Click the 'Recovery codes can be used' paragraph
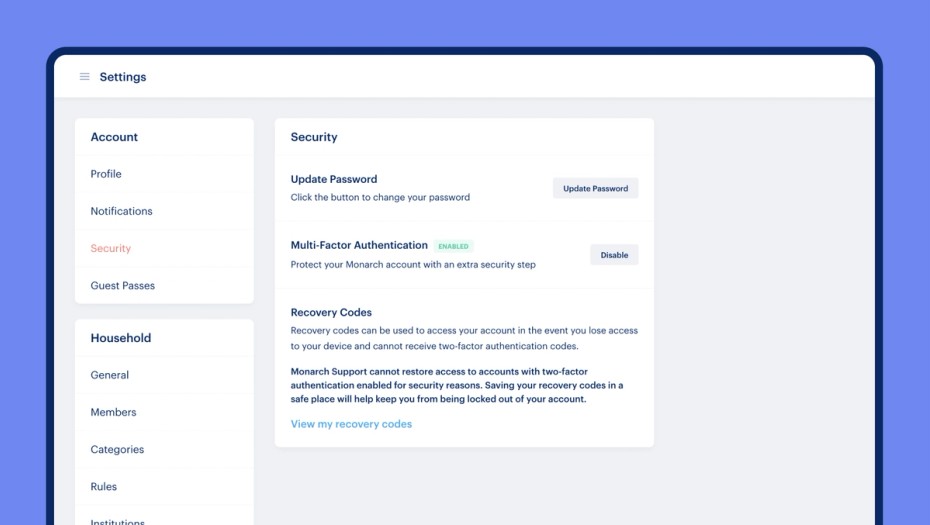The width and height of the screenshot is (930, 525). click(x=464, y=338)
